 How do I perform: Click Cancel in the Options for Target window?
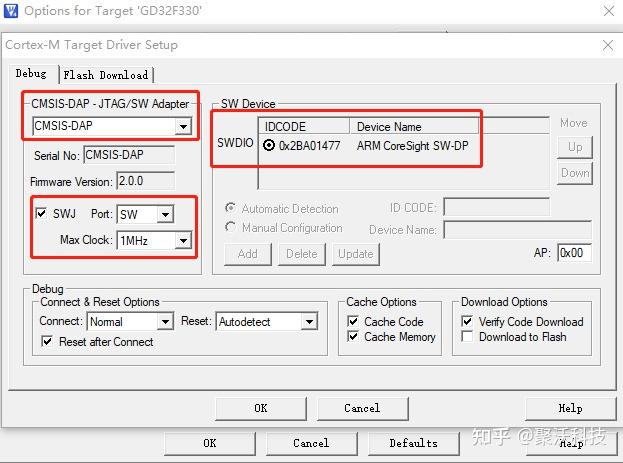(x=311, y=443)
